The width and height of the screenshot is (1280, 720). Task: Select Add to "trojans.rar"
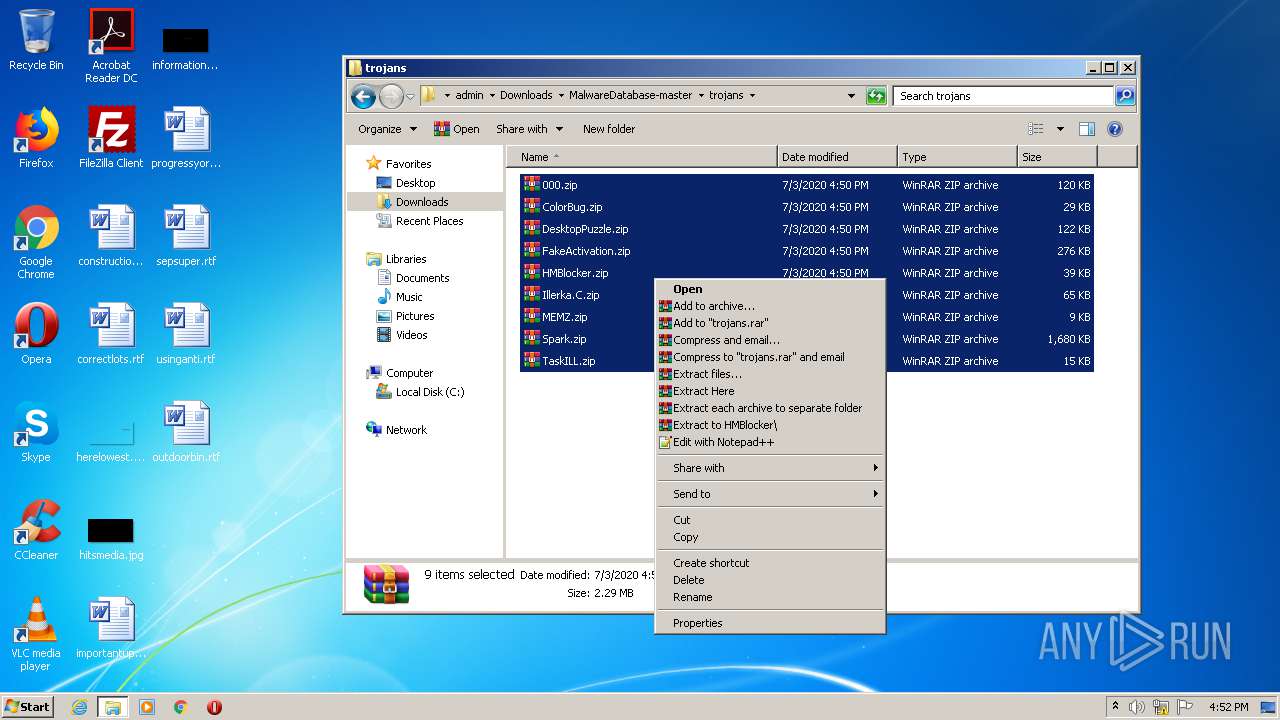pyautogui.click(x=770, y=323)
